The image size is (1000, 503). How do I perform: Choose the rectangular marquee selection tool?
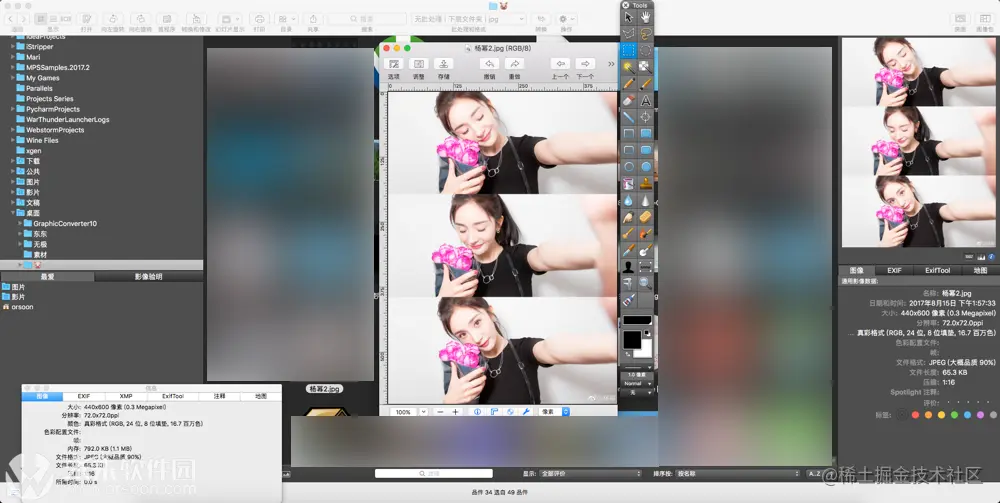629,49
